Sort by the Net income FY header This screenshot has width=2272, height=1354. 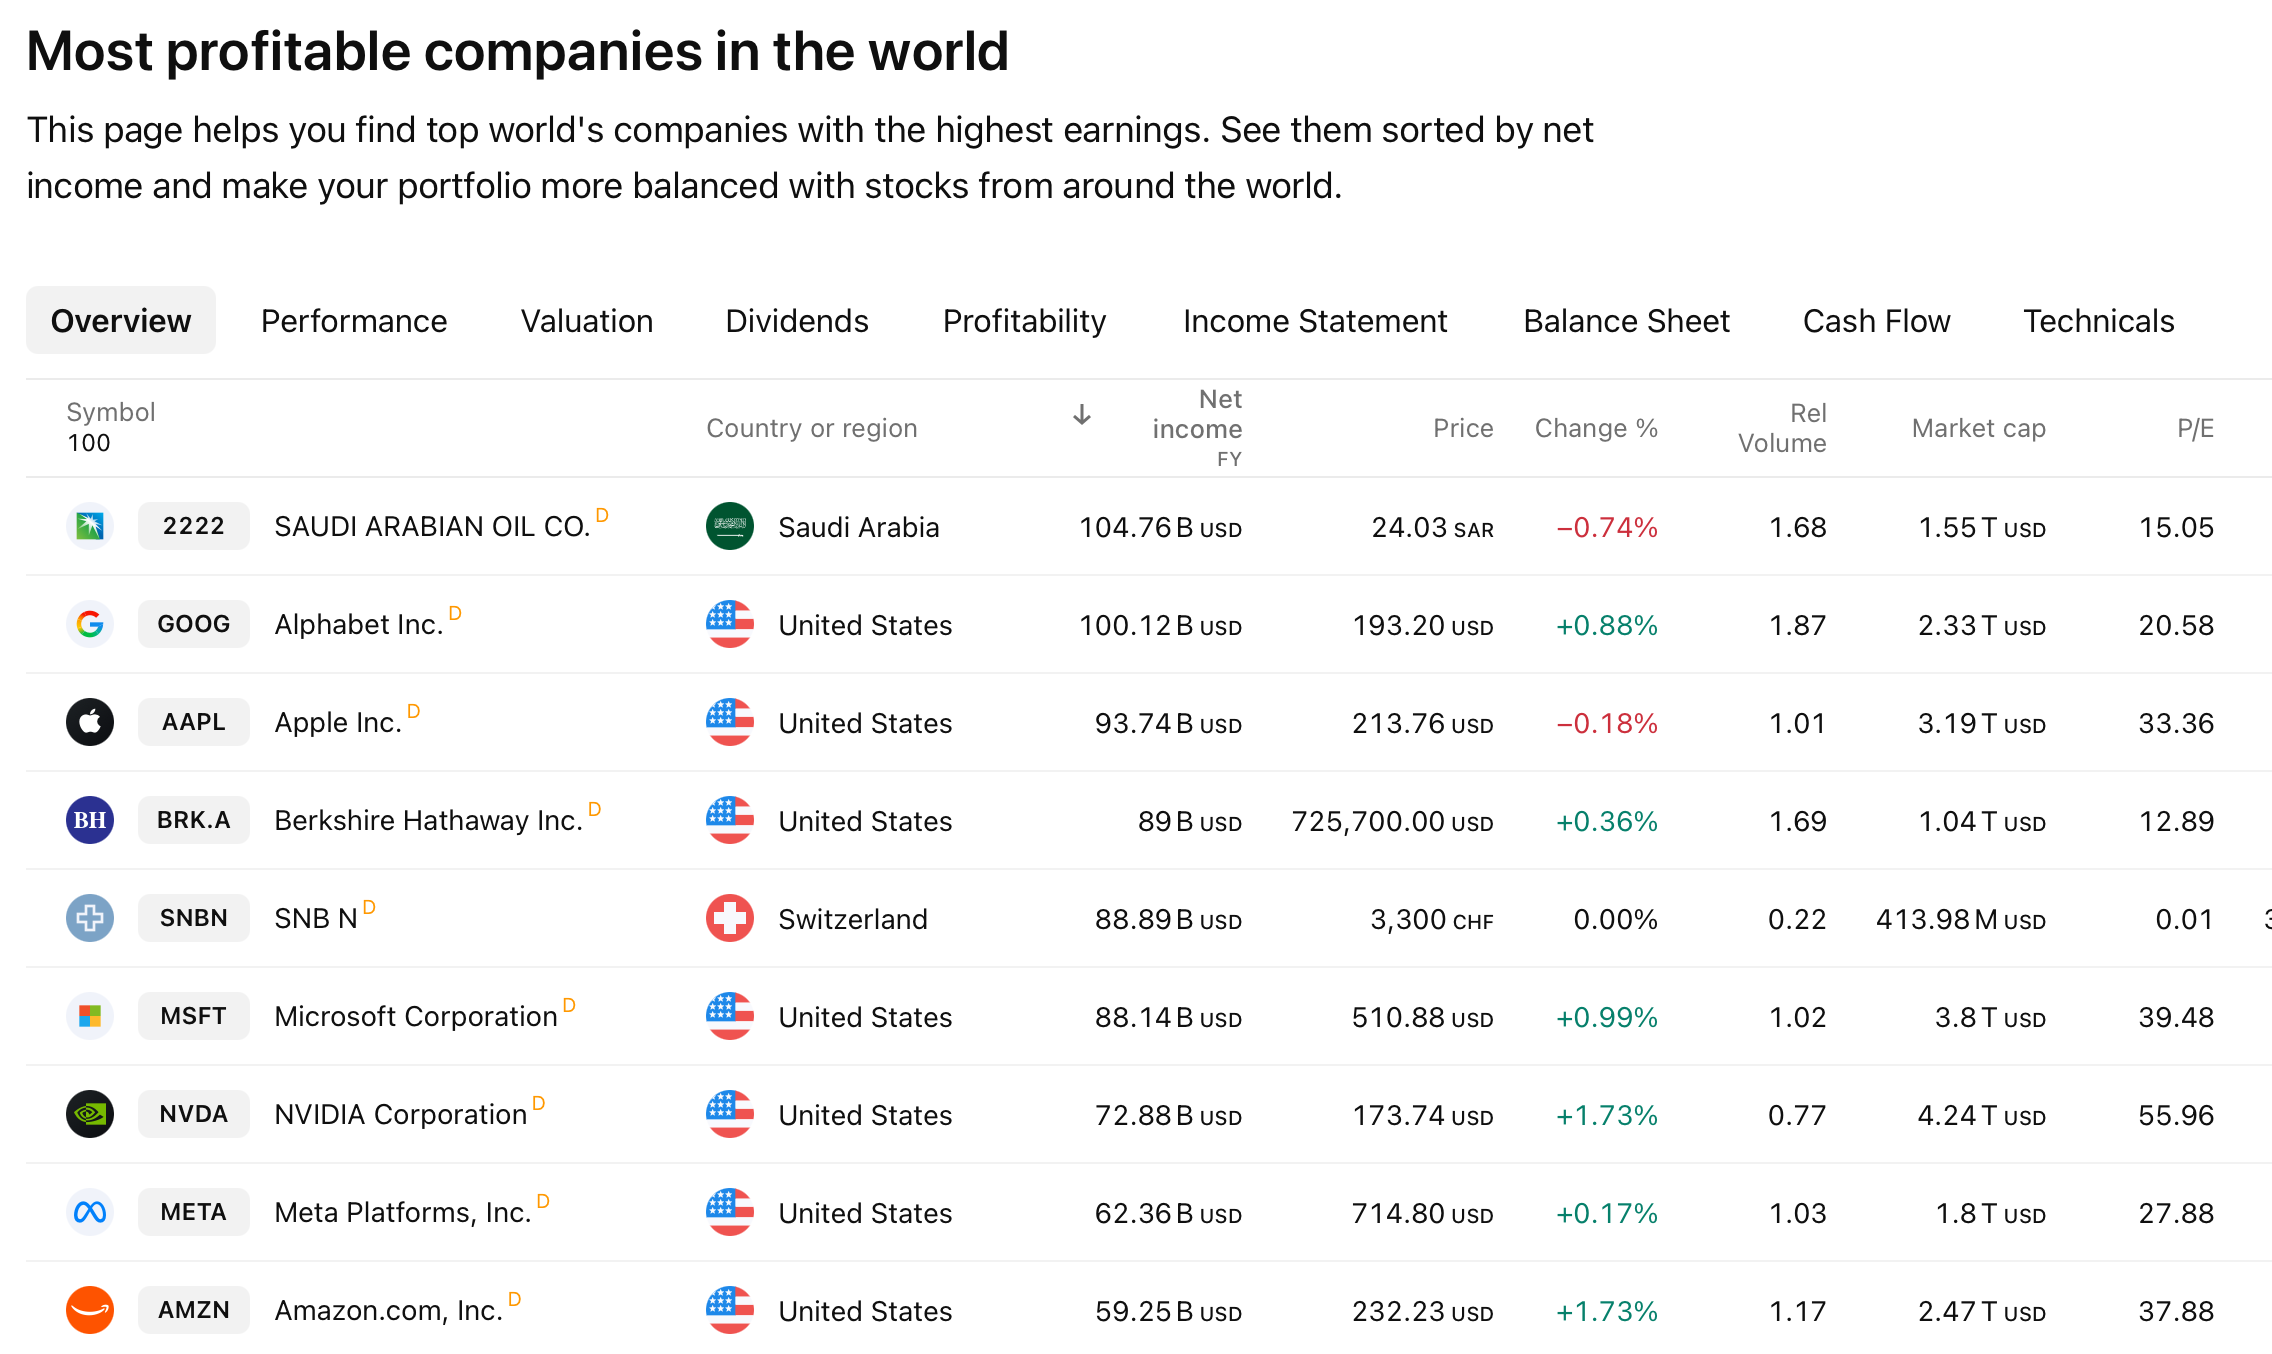[1197, 428]
